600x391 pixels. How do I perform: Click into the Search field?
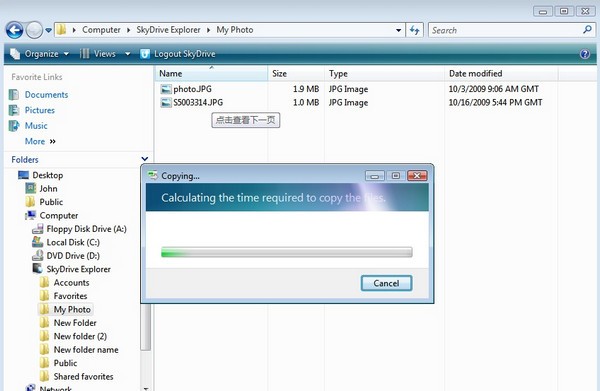[505, 30]
